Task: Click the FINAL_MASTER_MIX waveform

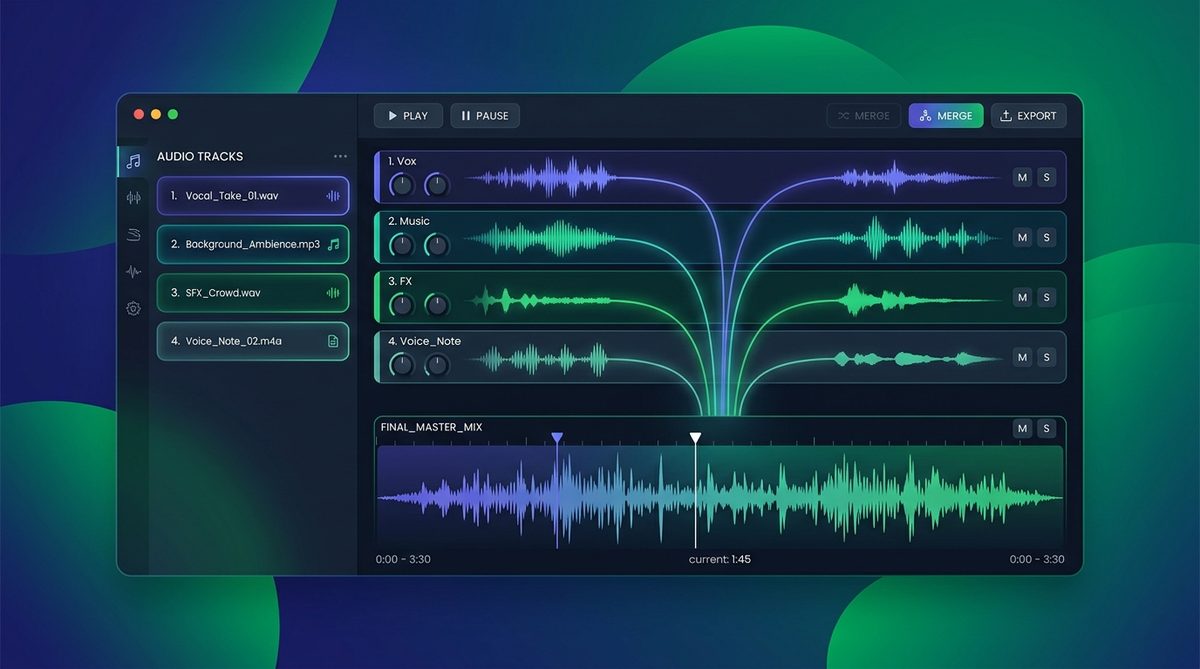Action: tap(719, 497)
